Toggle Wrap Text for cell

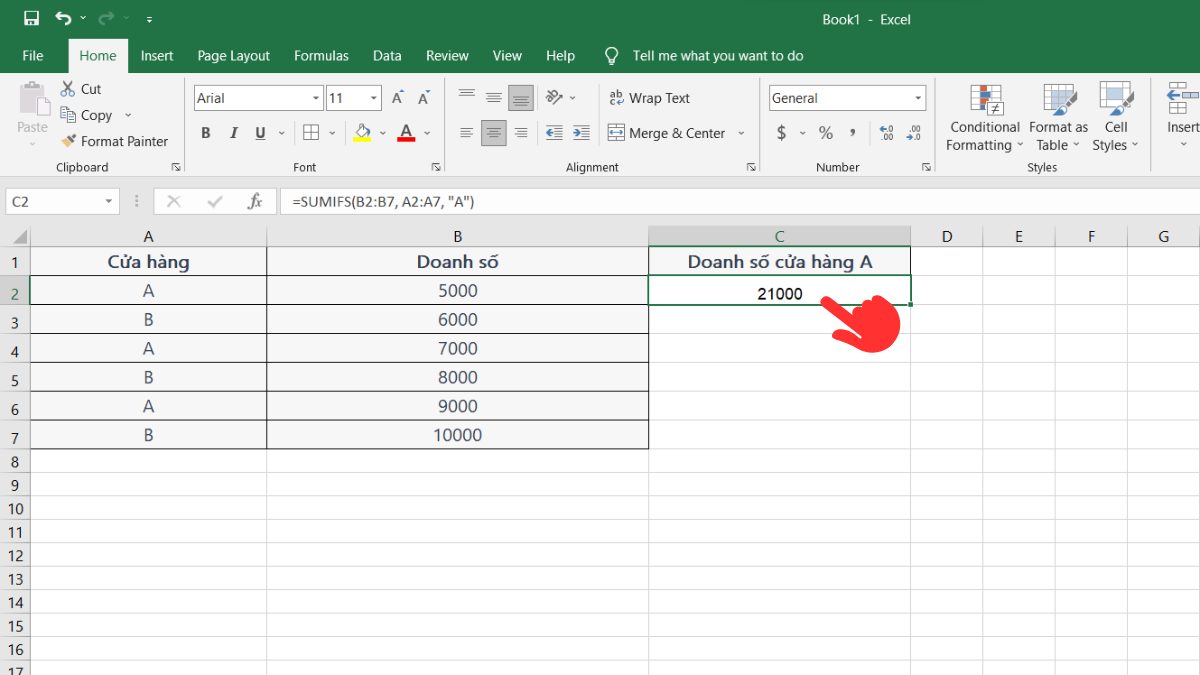point(649,98)
